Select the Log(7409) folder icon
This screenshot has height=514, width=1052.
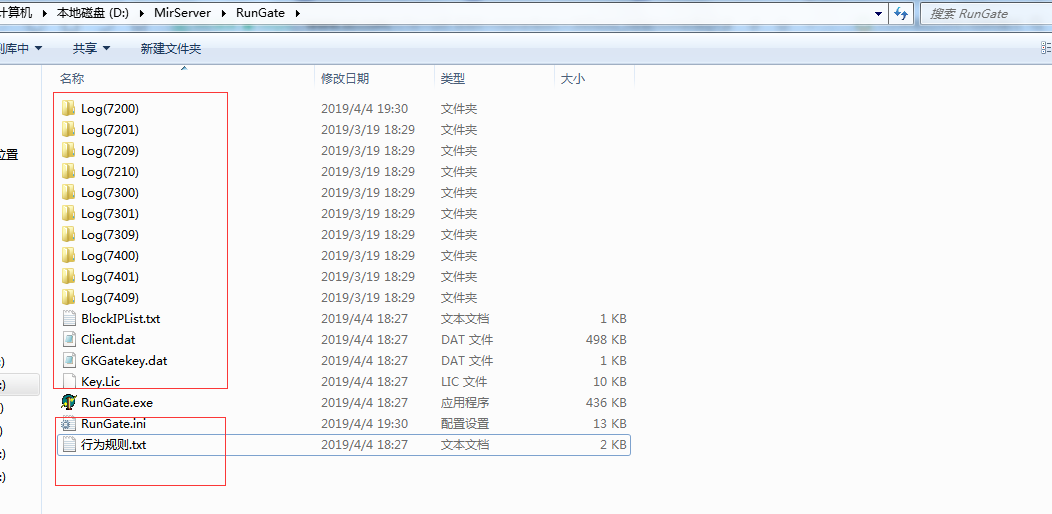click(x=68, y=297)
